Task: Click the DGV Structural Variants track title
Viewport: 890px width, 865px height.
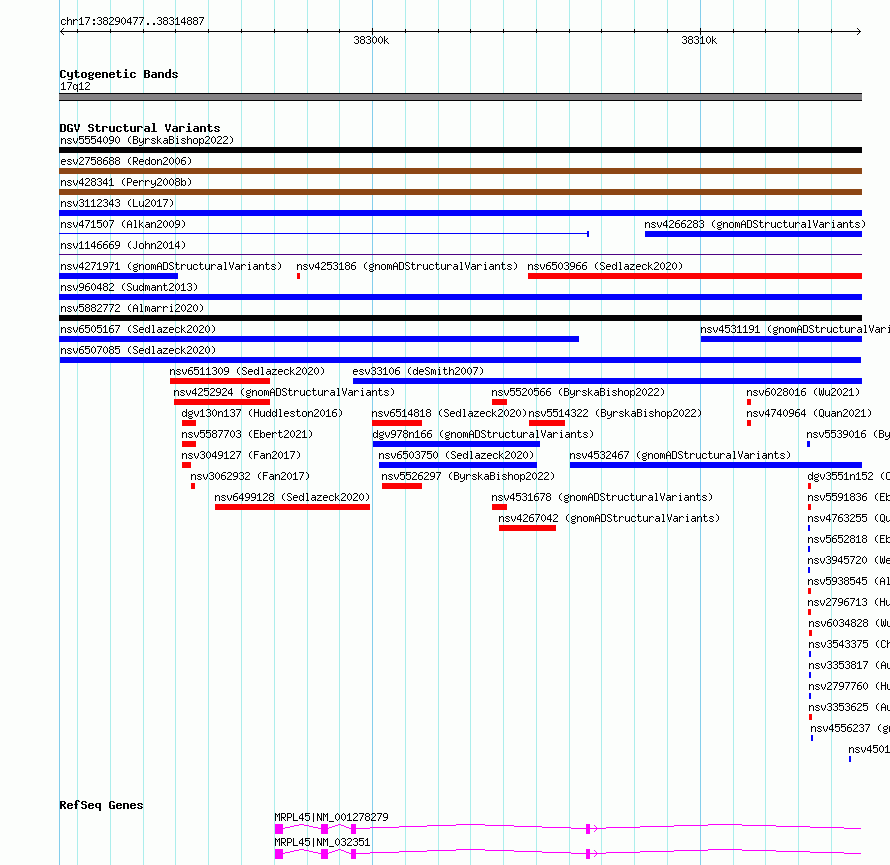Action: tap(140, 128)
